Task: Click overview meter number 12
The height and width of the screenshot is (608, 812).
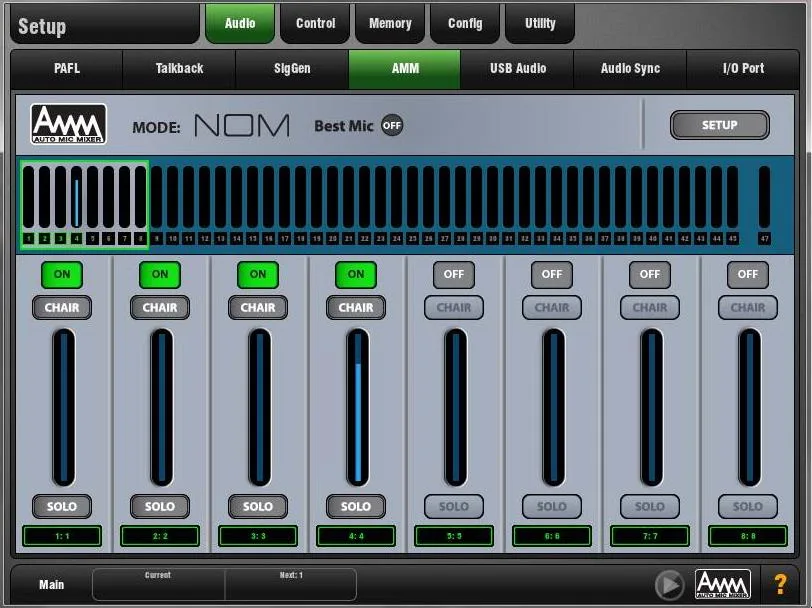Action: (205, 197)
